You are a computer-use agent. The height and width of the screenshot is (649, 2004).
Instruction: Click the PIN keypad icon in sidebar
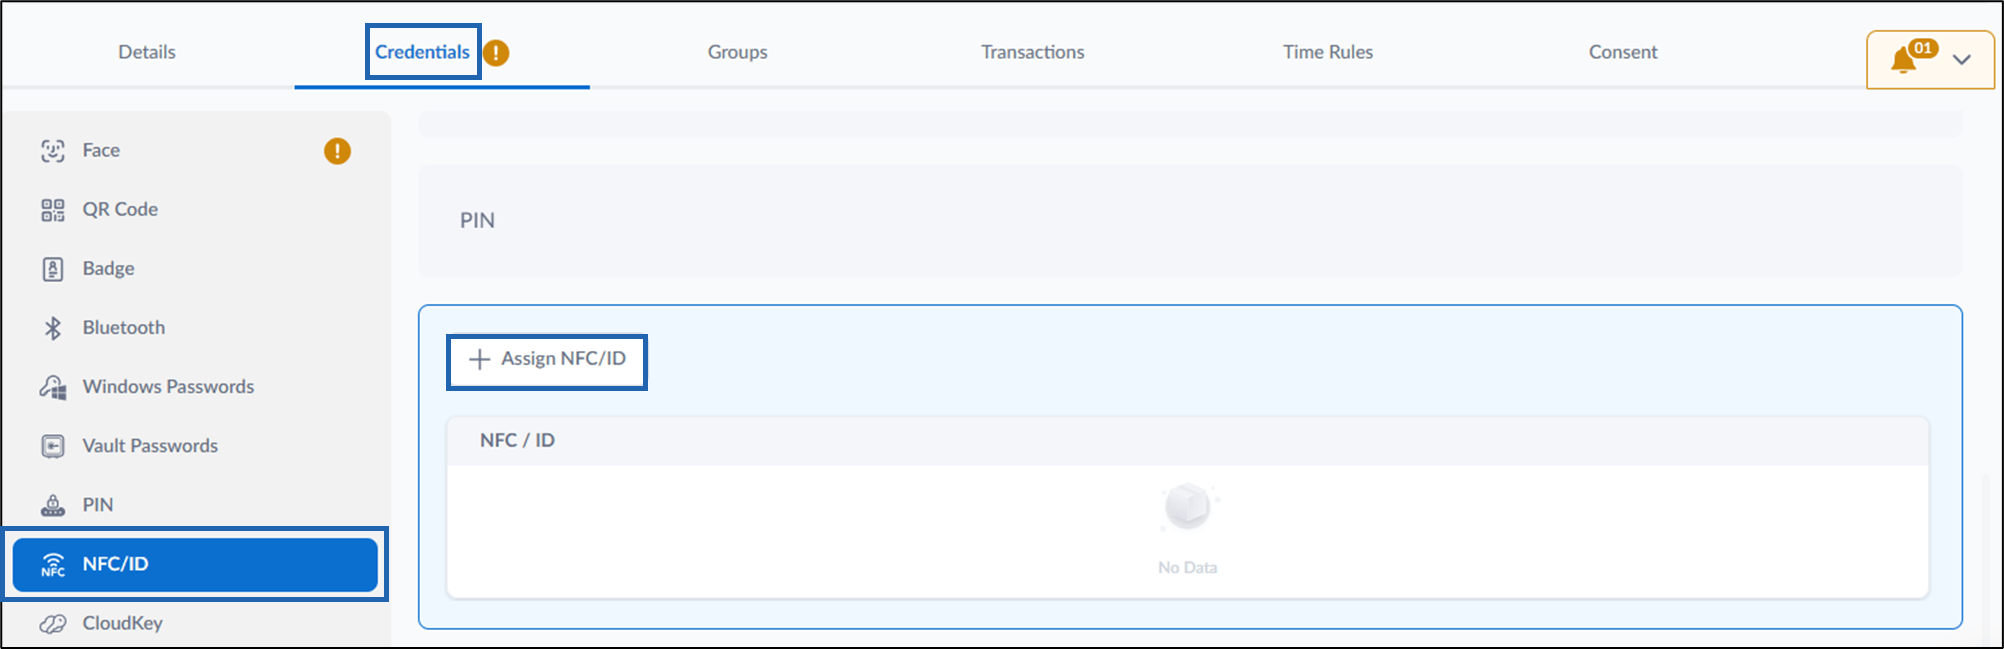[53, 505]
